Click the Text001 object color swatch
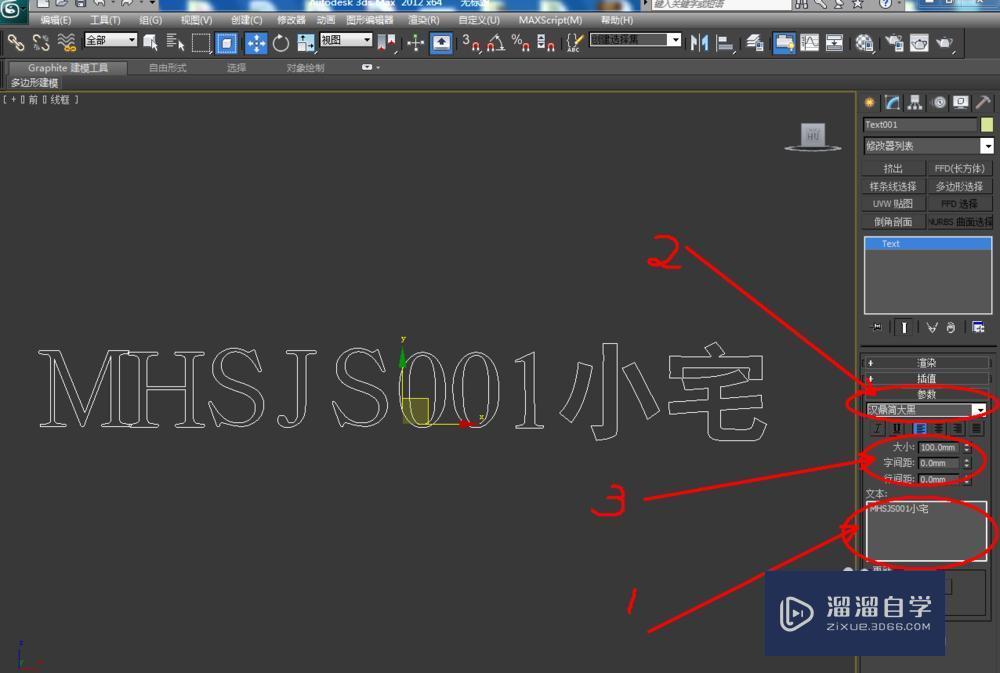This screenshot has width=1000, height=673. pyautogui.click(x=989, y=124)
